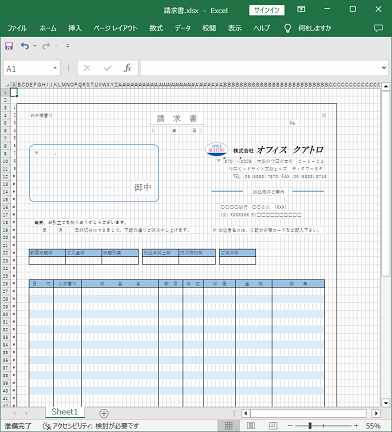Check accessibility status icon in status bar
Screen dimensions: 392x432
pyautogui.click(x=47, y=426)
